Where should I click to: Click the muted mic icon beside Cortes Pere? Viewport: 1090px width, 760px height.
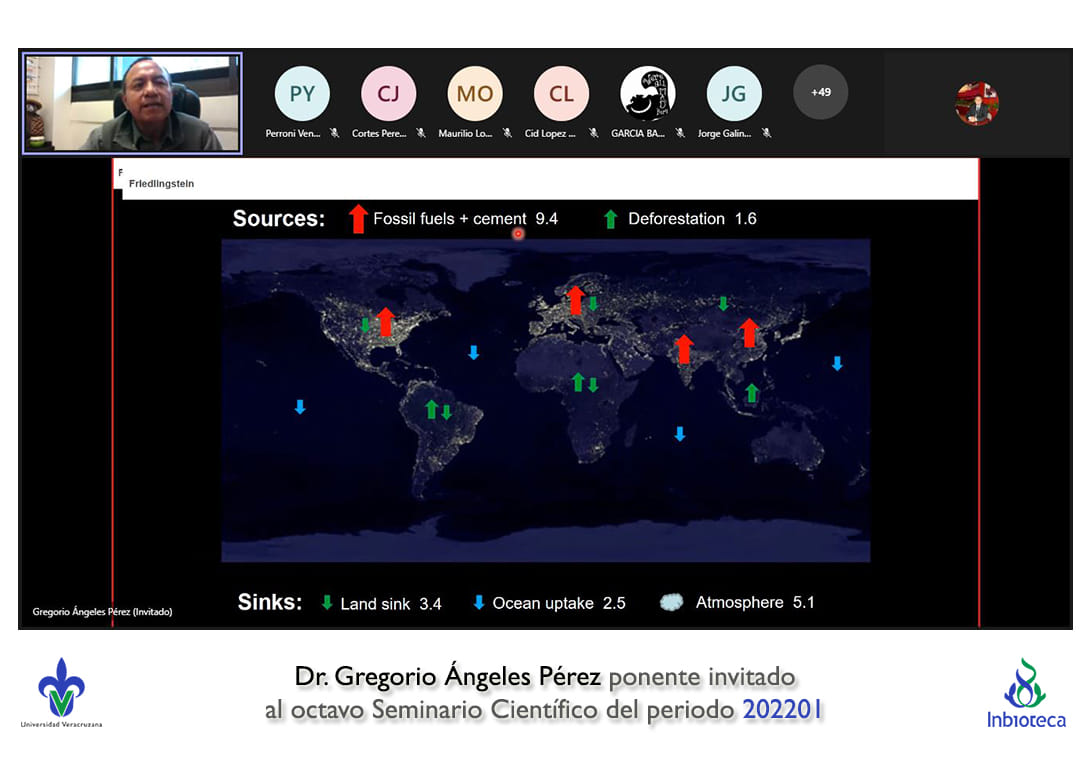[421, 133]
